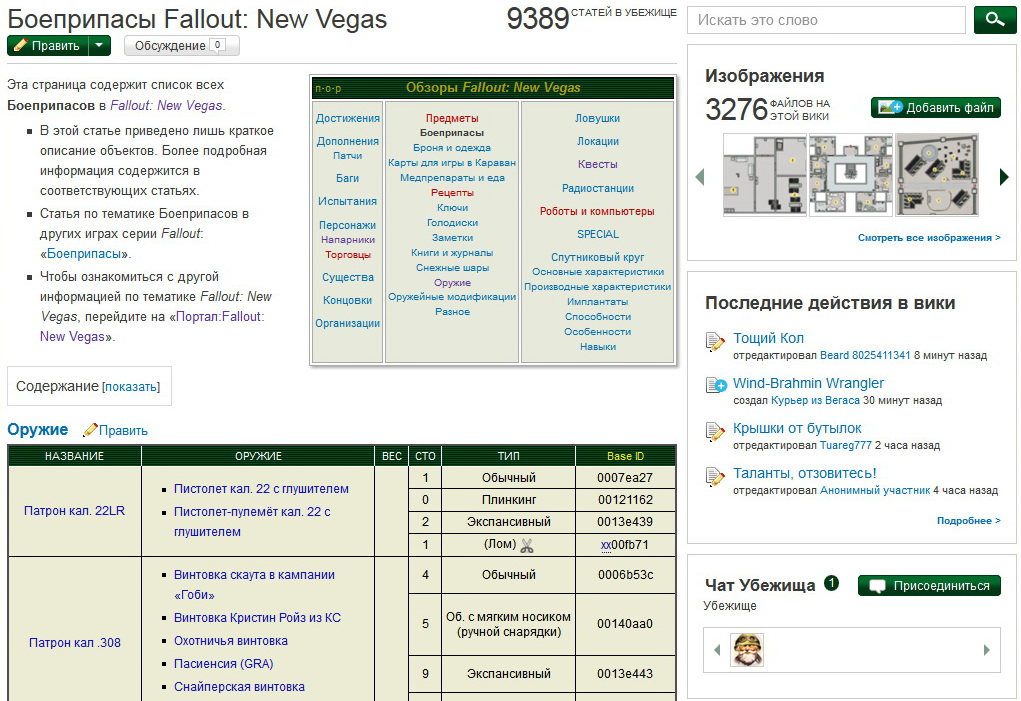The image size is (1021, 701).
Task: Open the third map thumbnail
Action: click(936, 174)
